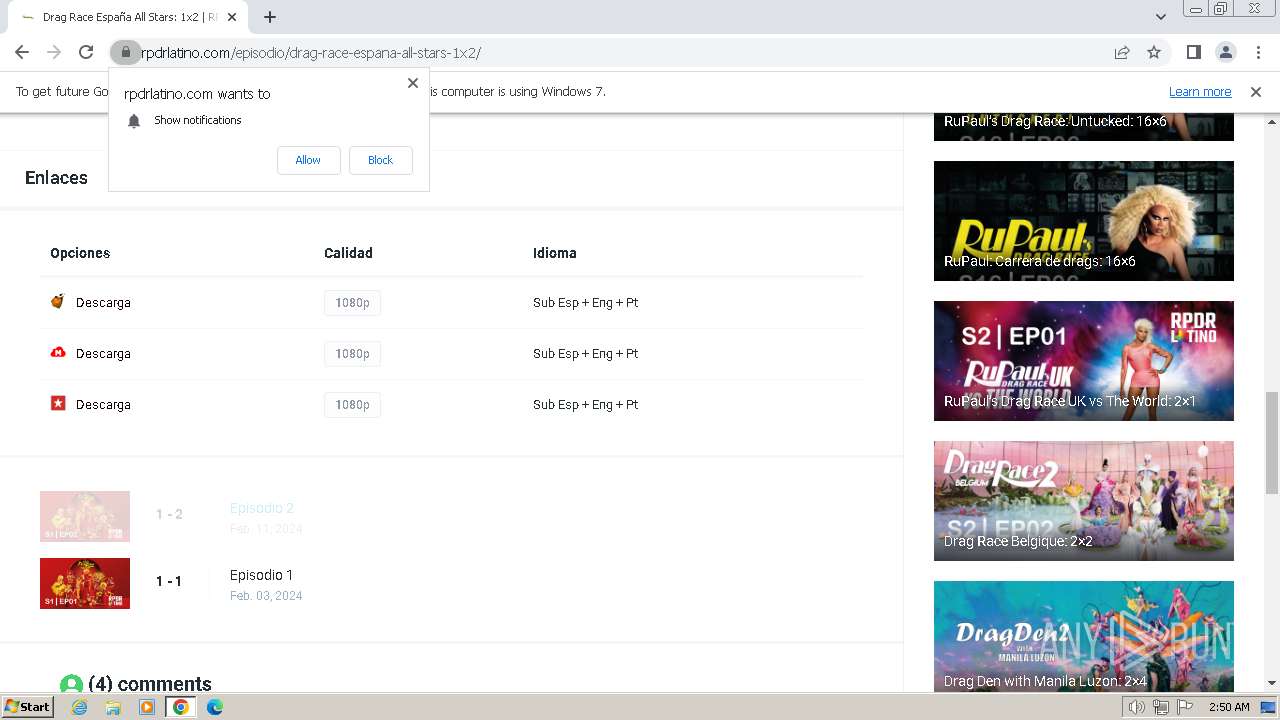Open Episodio 1 link
This screenshot has width=1280, height=720.
[261, 575]
